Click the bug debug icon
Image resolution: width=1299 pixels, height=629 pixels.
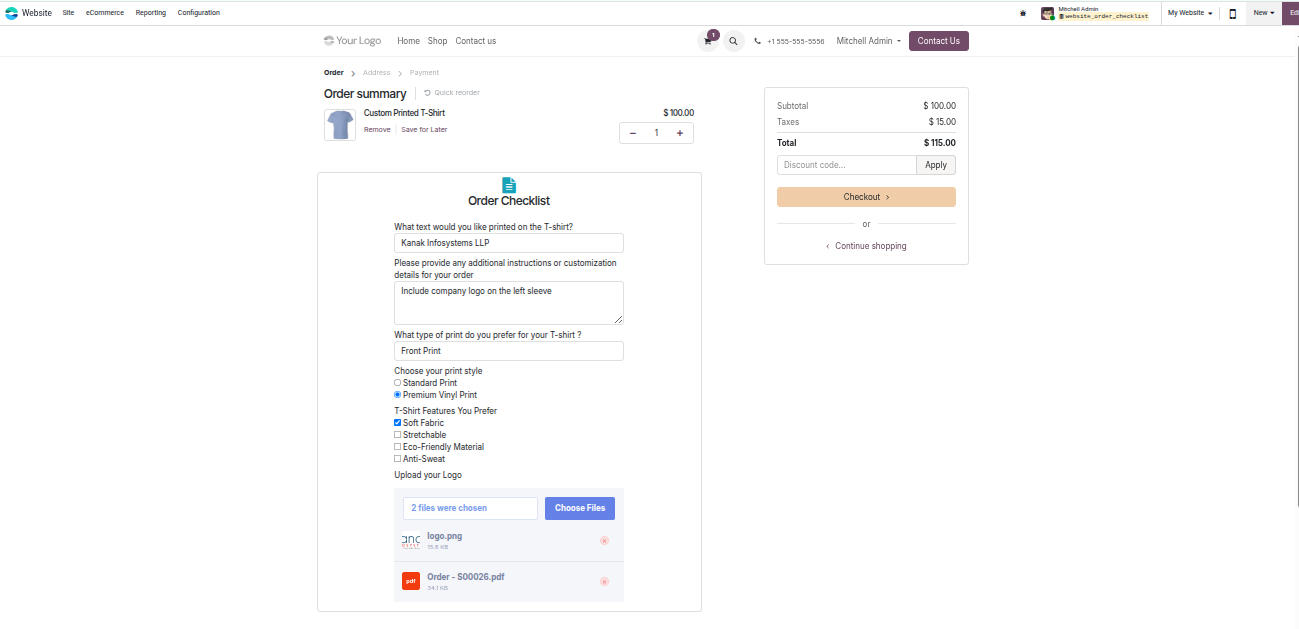coord(1023,13)
